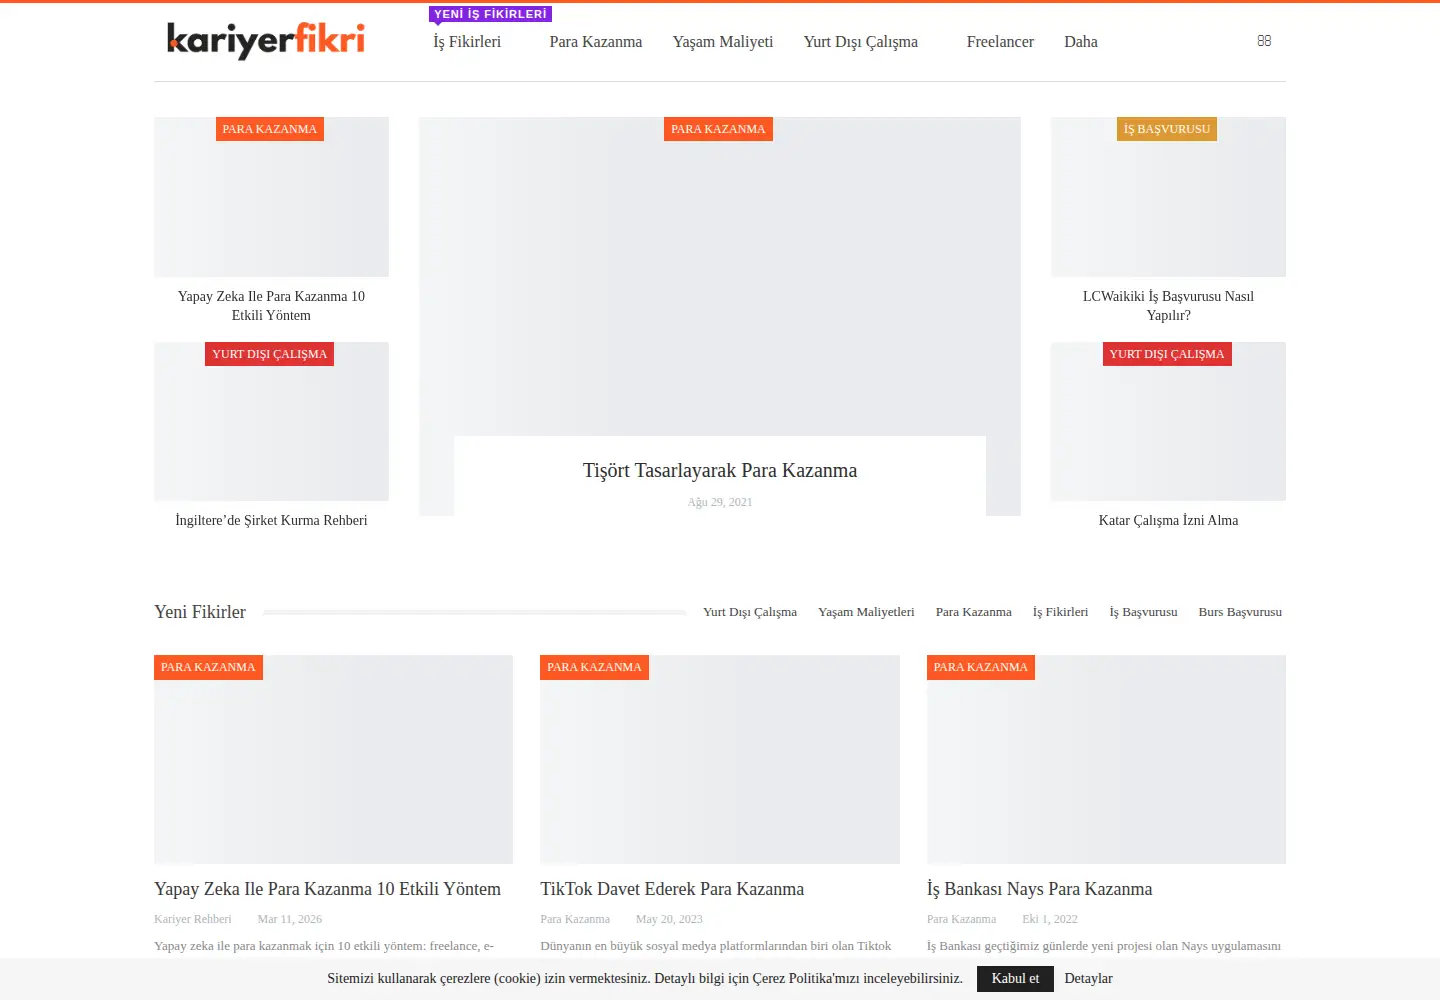Open 'Yapay Zeka Ile Para Kazanma 10 Etkili Yöntem' small title
Viewport: 1440px width, 1000px height.
click(x=271, y=306)
